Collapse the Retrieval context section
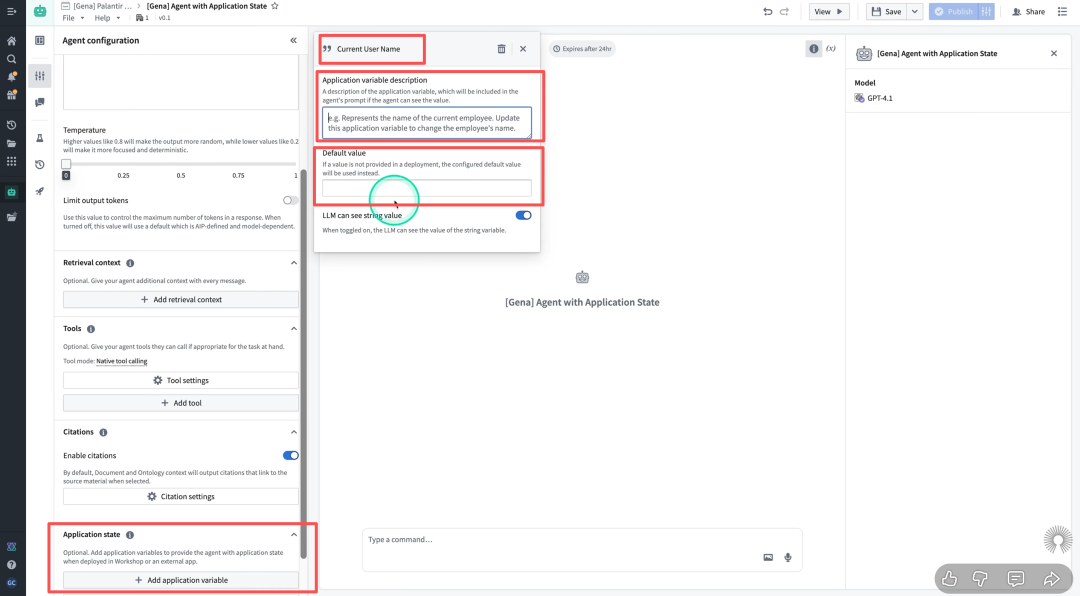Image resolution: width=1080 pixels, height=596 pixels. [x=294, y=263]
